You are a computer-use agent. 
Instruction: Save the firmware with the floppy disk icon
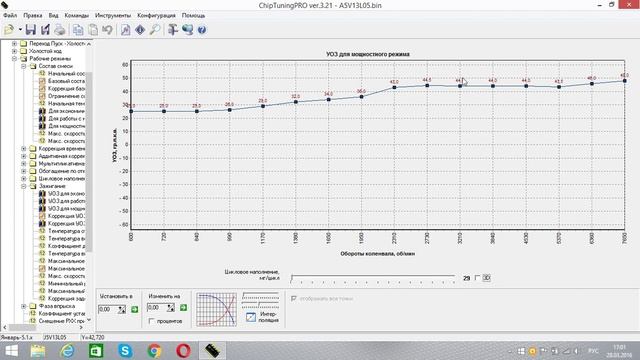coord(31,29)
